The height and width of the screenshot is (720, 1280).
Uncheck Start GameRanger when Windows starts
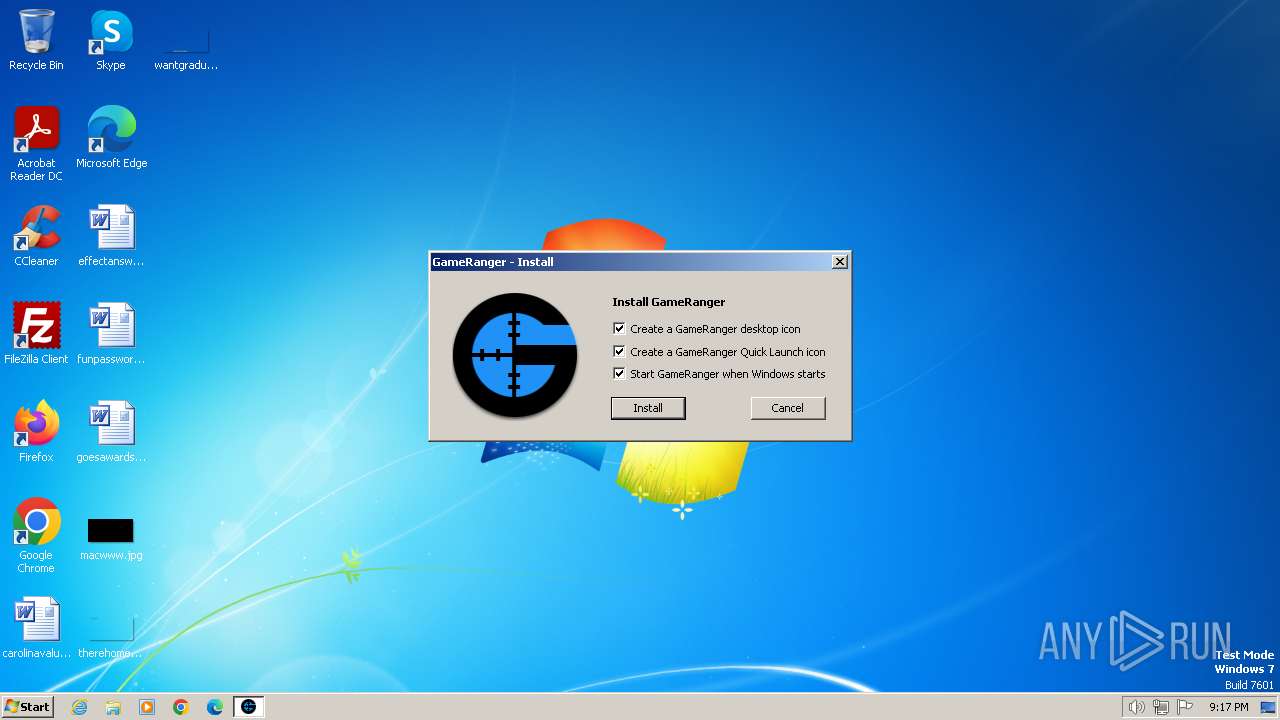[x=619, y=373]
